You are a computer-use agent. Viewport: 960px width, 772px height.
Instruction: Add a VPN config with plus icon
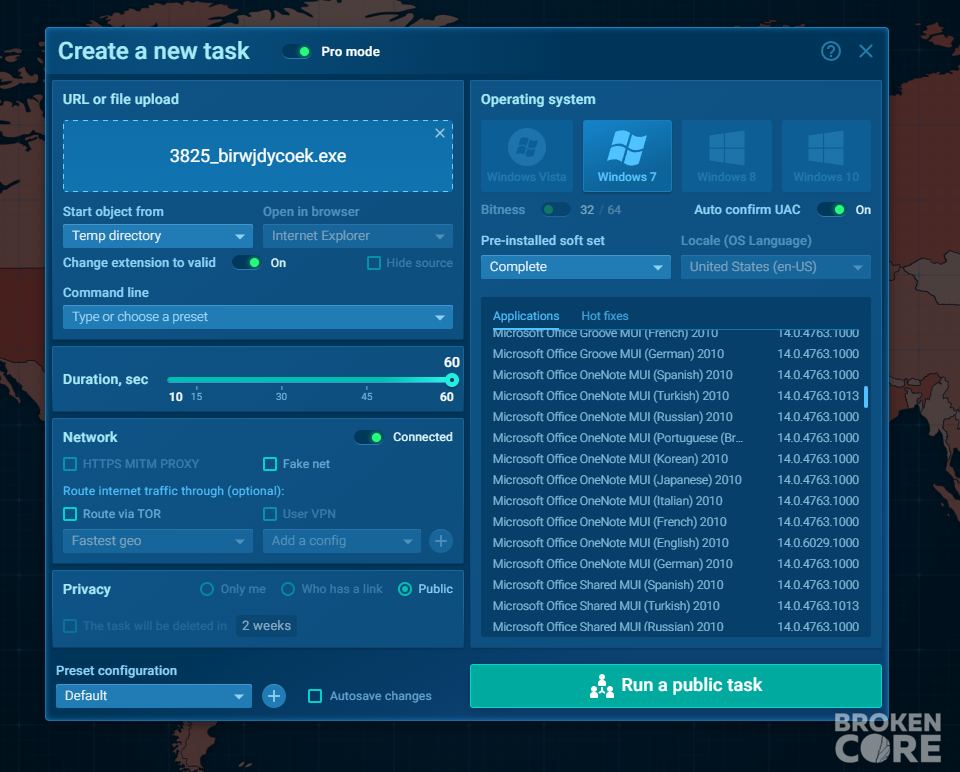(441, 541)
